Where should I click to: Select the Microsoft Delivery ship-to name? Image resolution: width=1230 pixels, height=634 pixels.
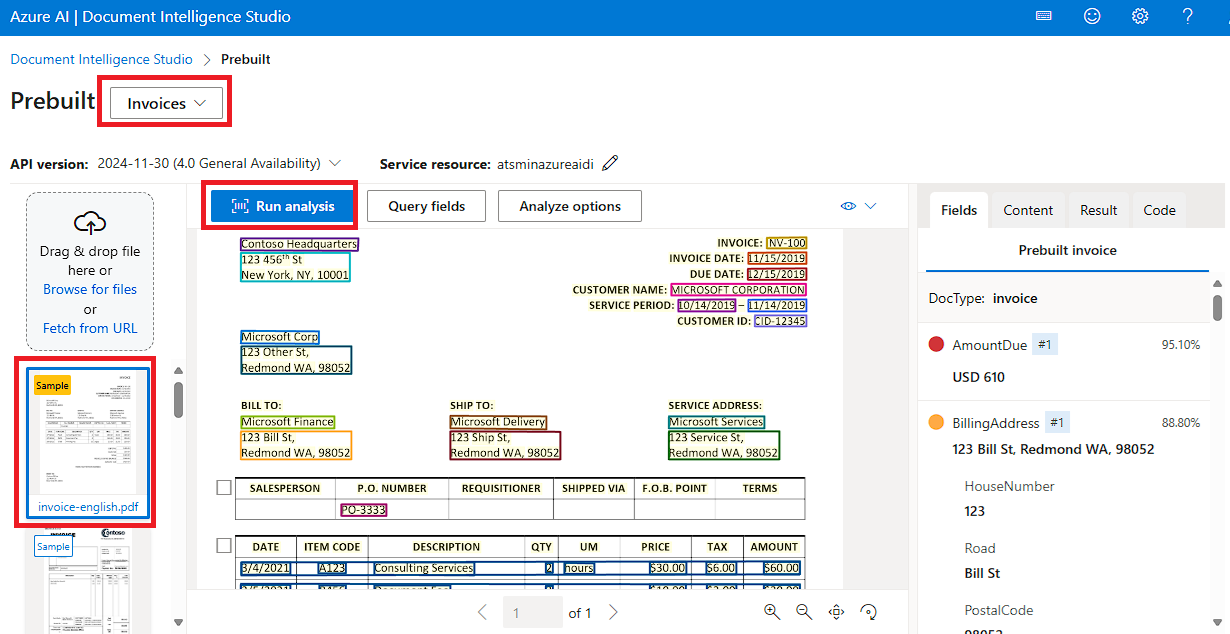(x=498, y=422)
